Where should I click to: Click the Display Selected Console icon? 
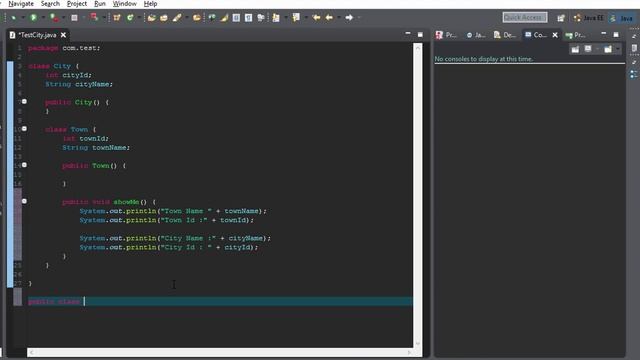[x=588, y=49]
